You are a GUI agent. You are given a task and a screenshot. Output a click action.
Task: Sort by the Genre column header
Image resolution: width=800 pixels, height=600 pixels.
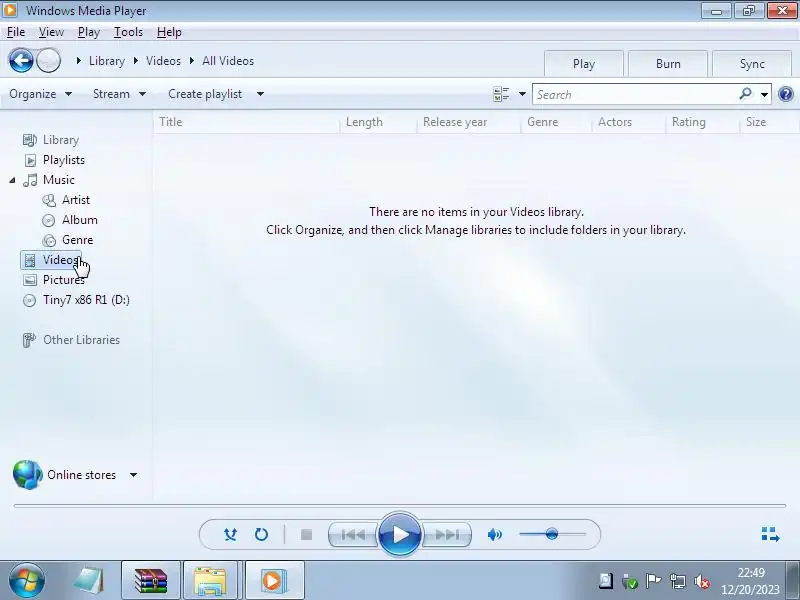556,122
